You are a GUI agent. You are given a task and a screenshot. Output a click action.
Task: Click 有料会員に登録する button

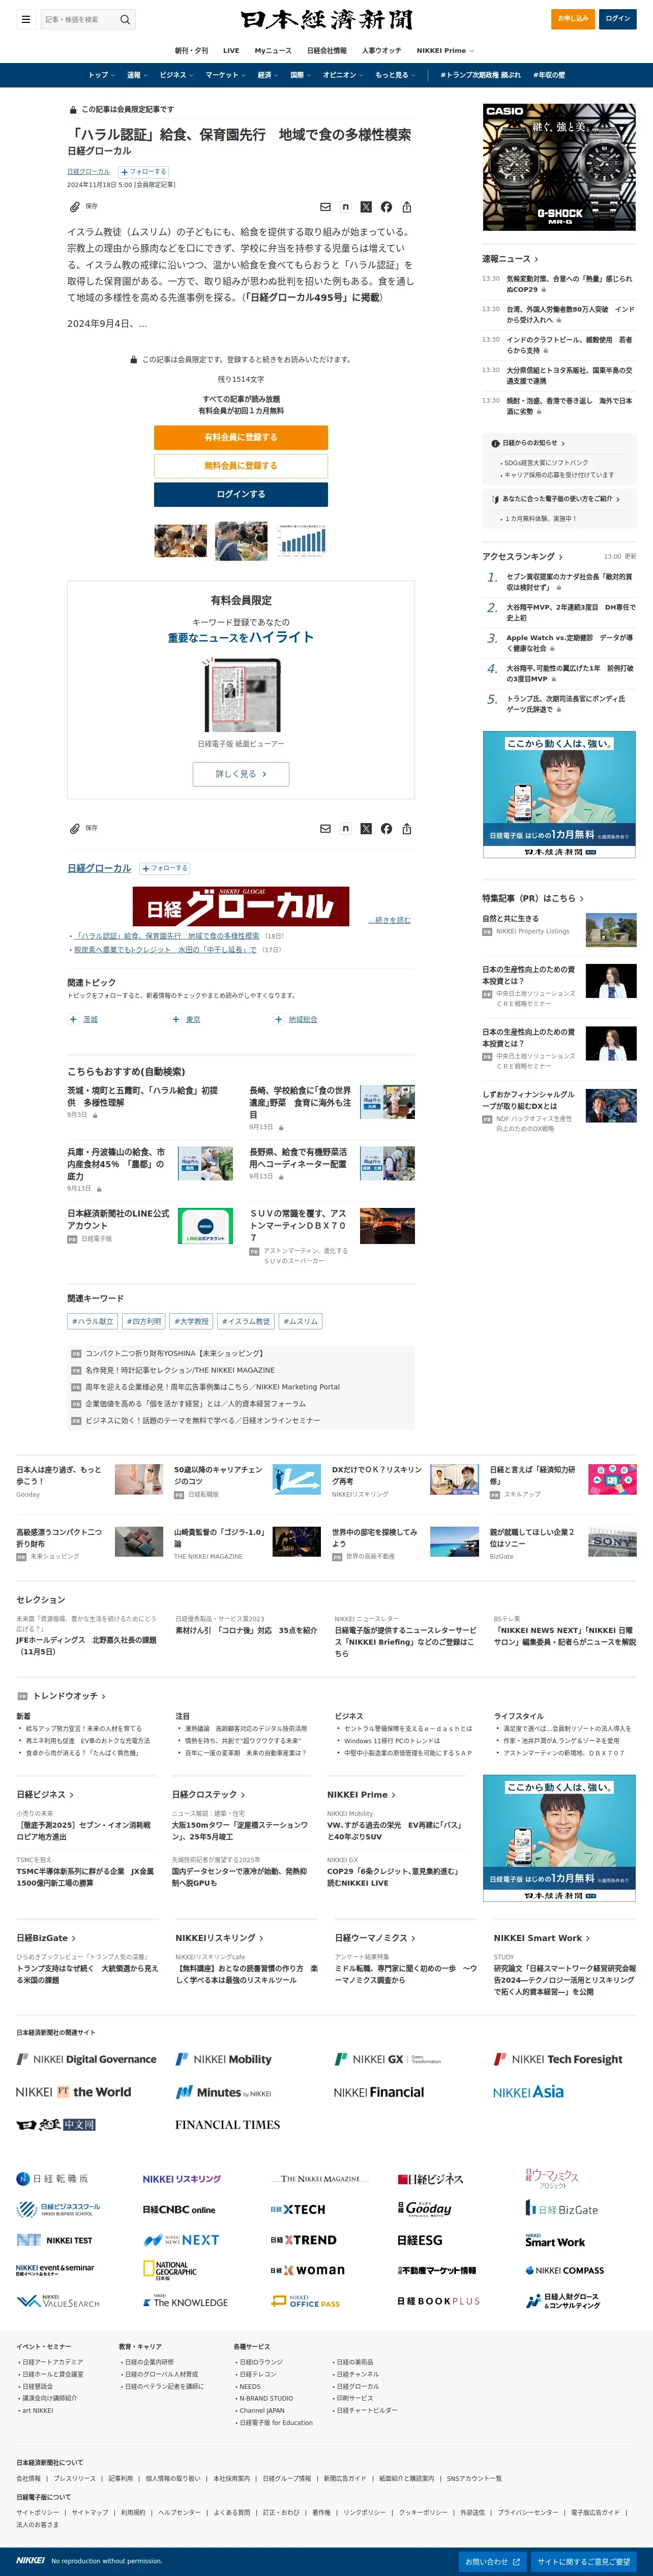(x=241, y=437)
